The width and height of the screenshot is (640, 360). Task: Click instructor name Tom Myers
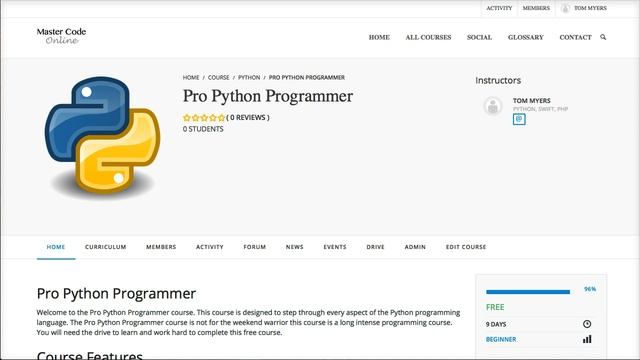[531, 100]
